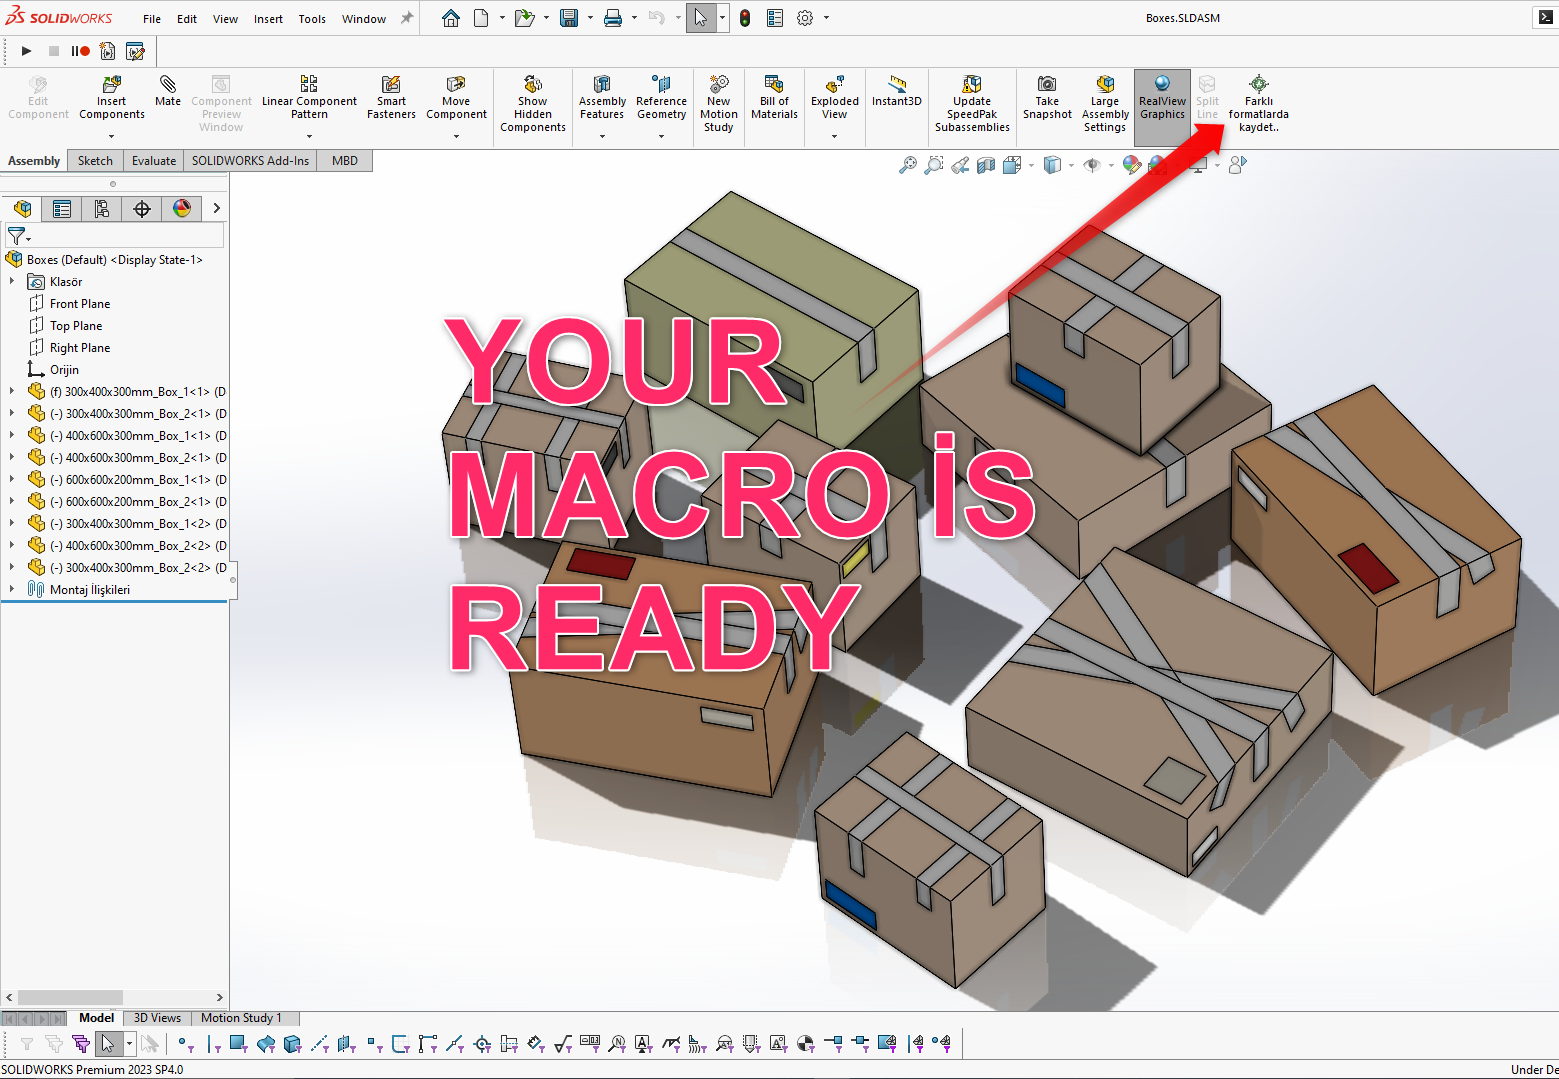Click Update SpeedPak Subassemblies
Viewport: 1559px width, 1079px height.
click(x=972, y=104)
